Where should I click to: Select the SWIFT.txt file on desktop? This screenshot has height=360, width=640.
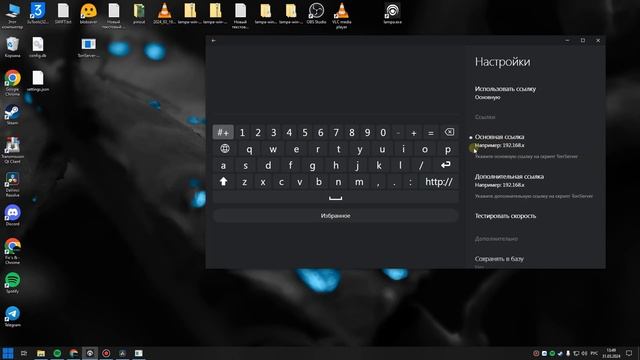coord(63,14)
